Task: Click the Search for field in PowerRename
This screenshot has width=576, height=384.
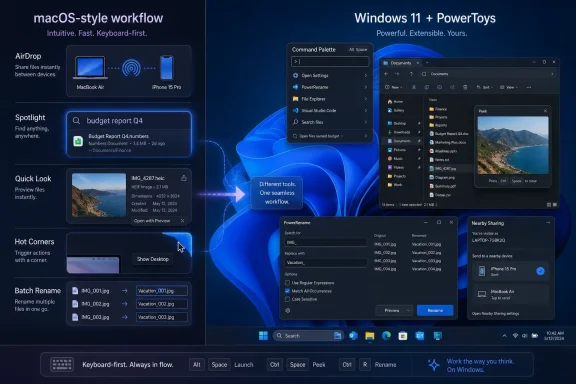Action: tap(325, 242)
